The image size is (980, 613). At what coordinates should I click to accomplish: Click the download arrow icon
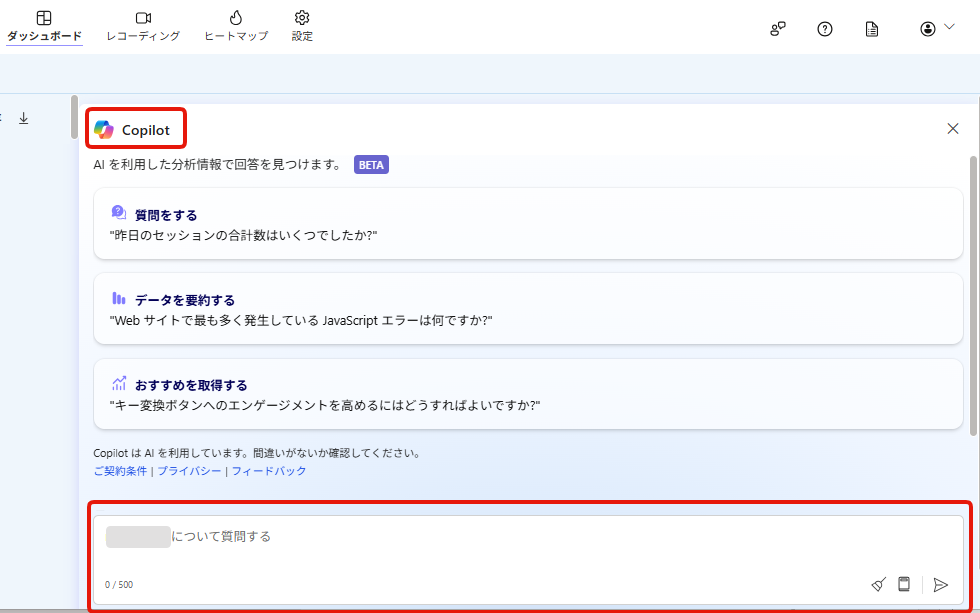coord(24,118)
